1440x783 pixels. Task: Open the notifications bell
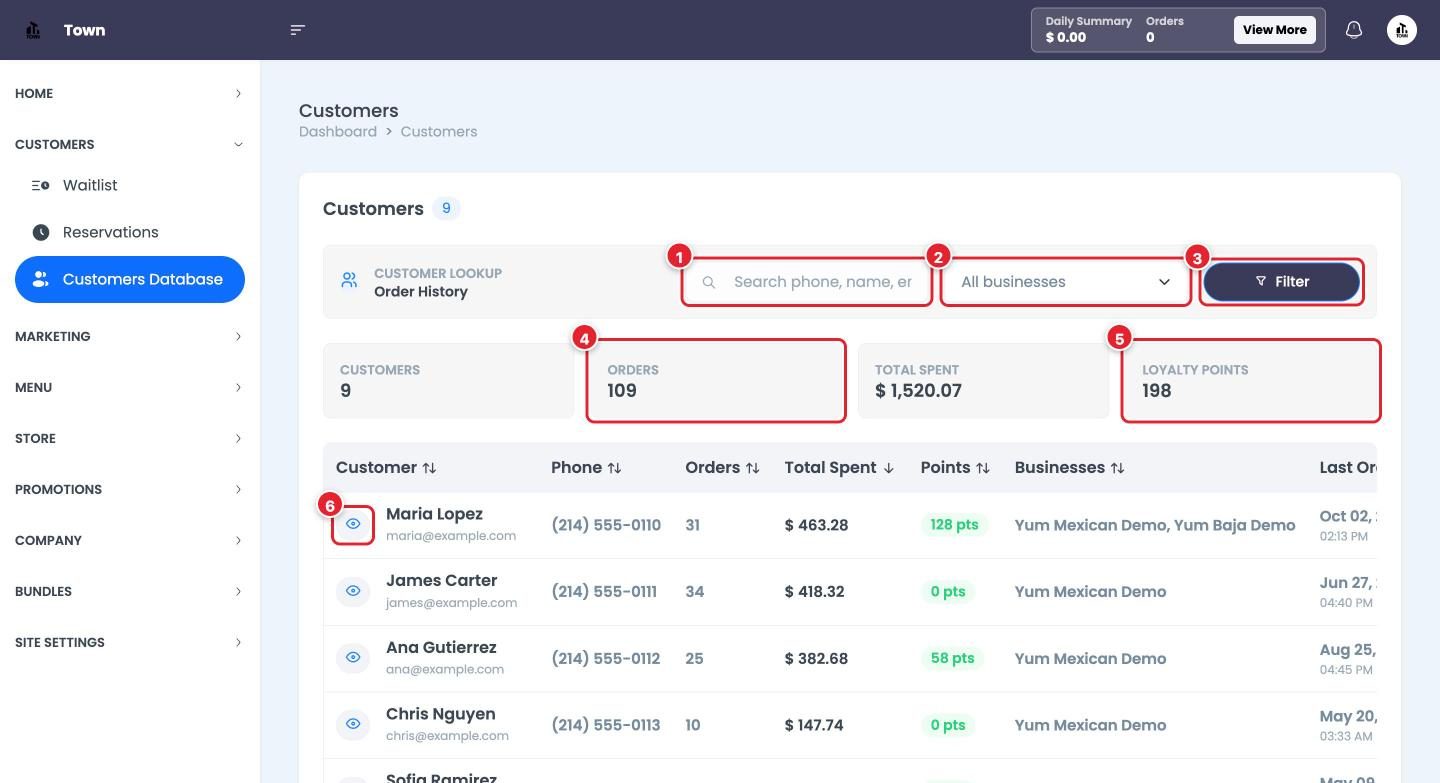pyautogui.click(x=1354, y=30)
